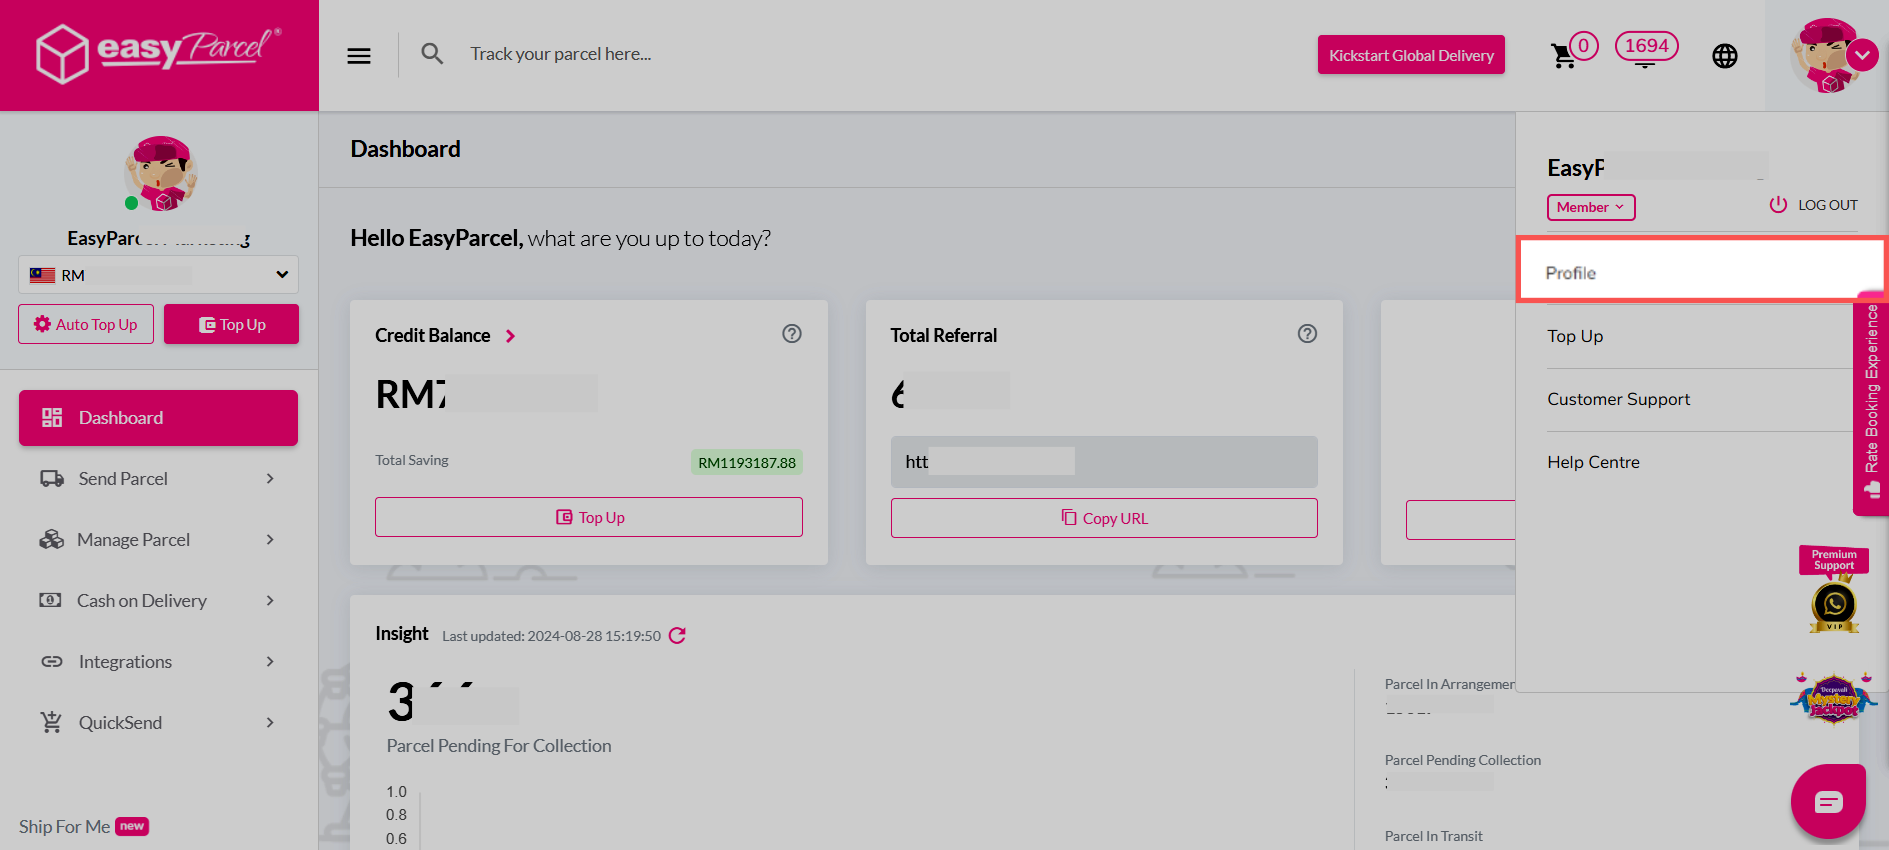Click the search magnifier icon

(x=432, y=54)
